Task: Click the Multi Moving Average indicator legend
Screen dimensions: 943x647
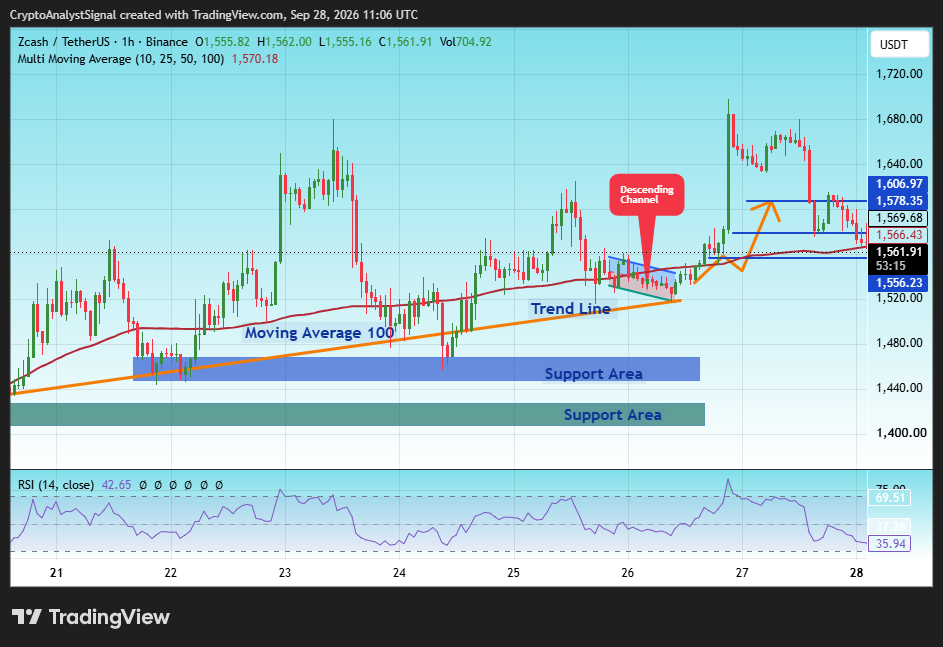Action: pos(121,59)
